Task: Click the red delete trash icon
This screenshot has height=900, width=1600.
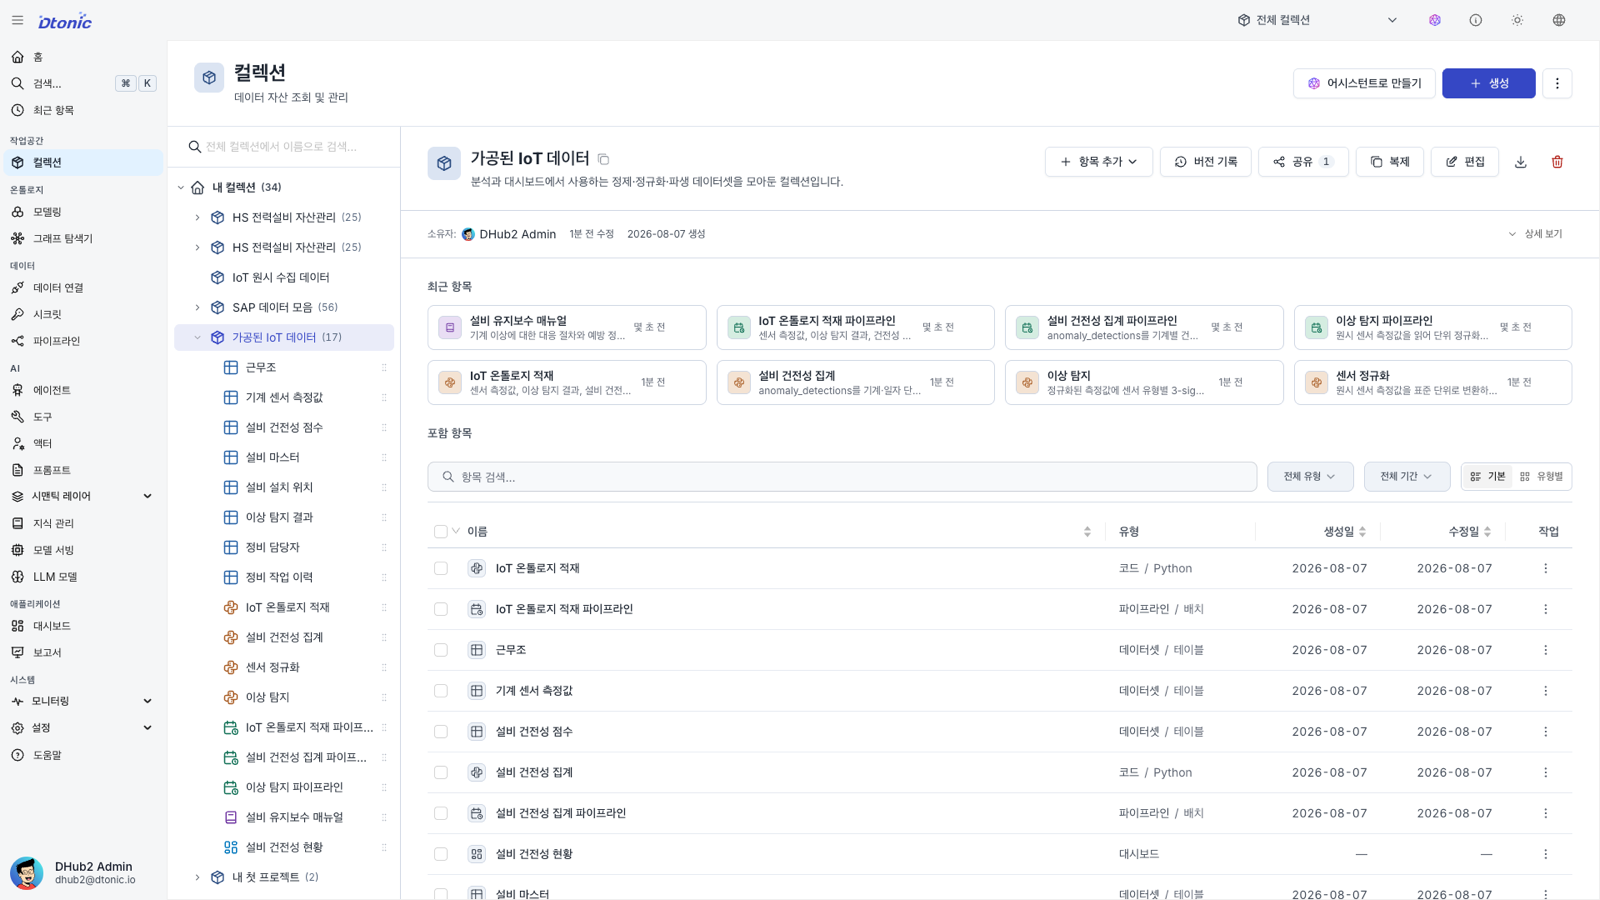Action: 1557,162
